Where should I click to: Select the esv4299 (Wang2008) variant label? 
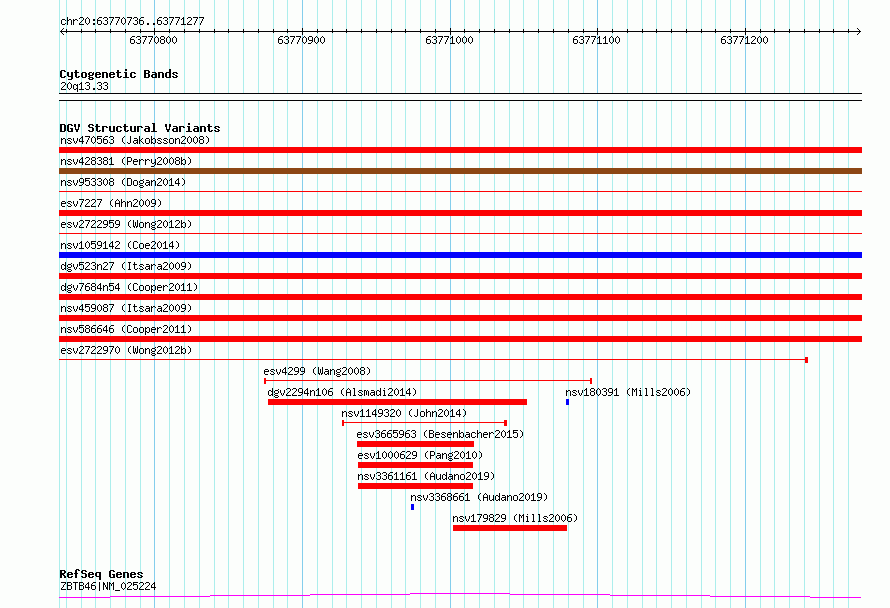click(317, 371)
